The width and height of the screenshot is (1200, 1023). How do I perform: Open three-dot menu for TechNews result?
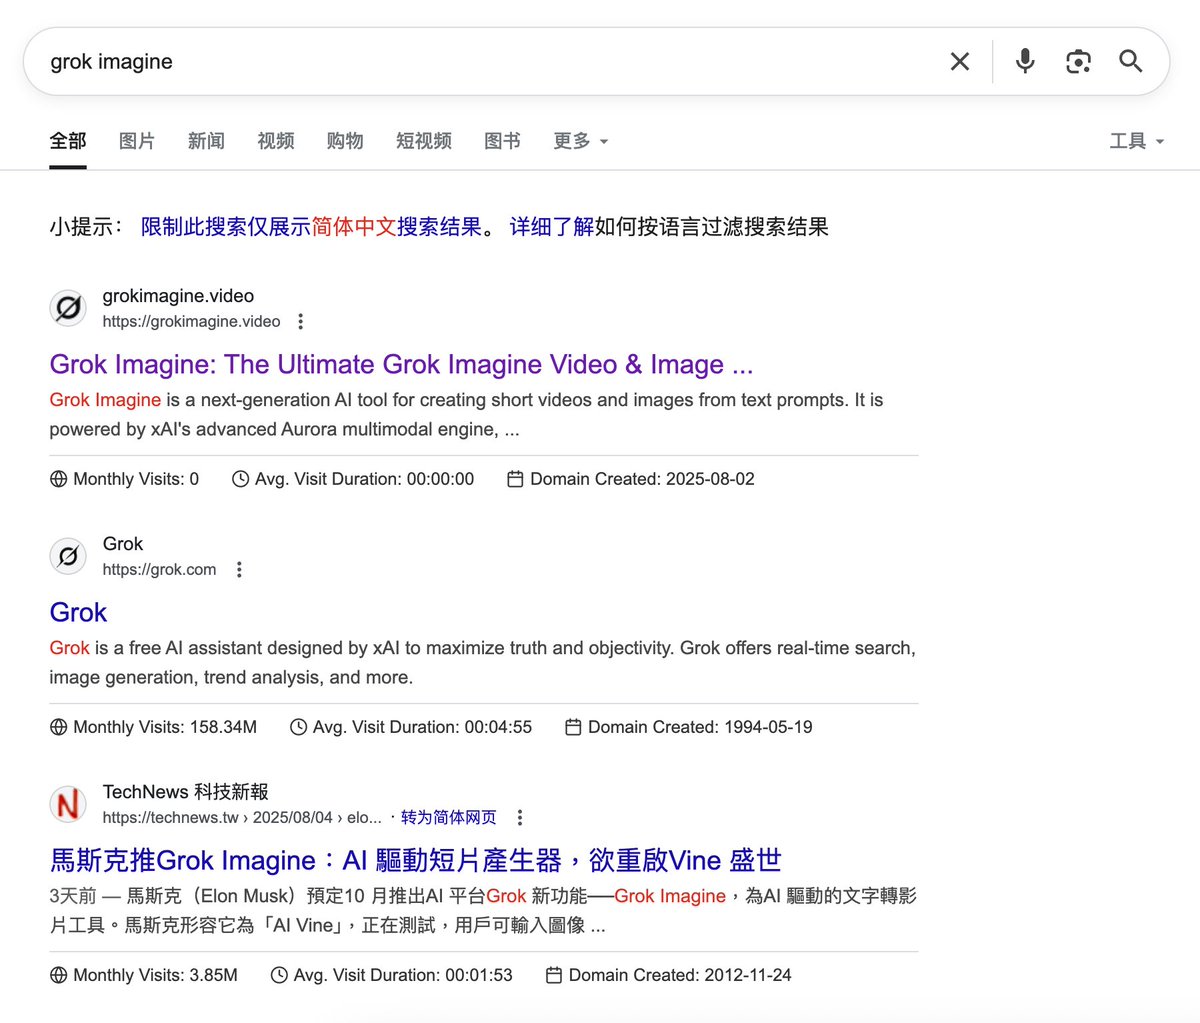tap(519, 817)
